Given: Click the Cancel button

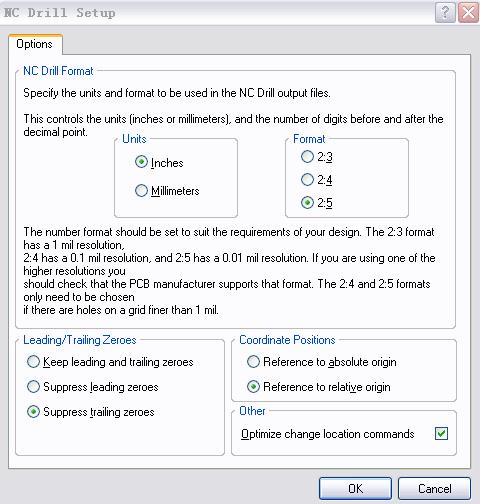Looking at the screenshot, I should (435, 489).
